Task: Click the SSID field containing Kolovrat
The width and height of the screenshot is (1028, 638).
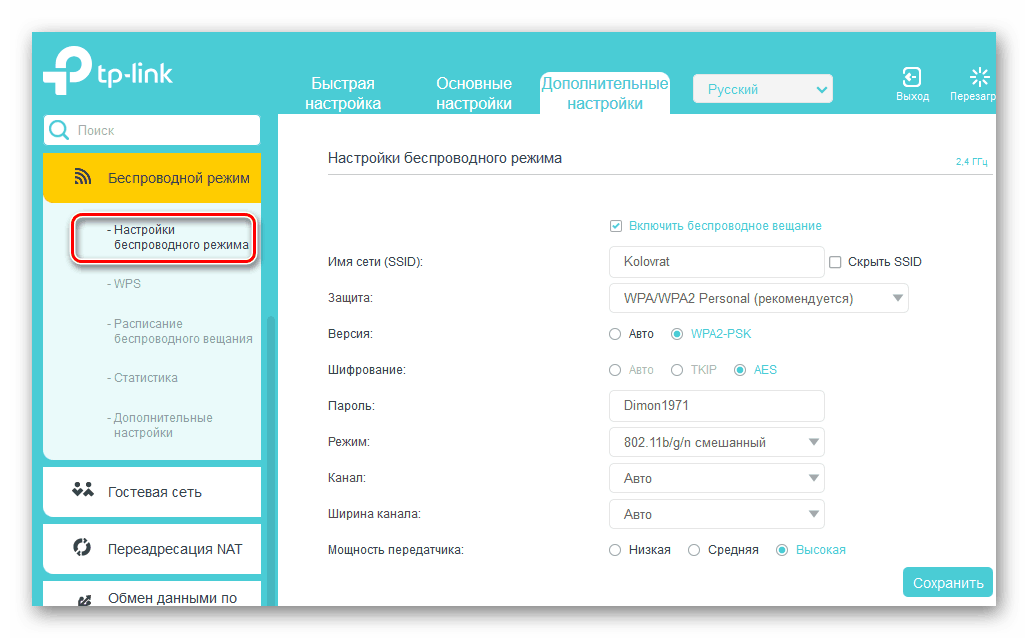Action: tap(717, 262)
